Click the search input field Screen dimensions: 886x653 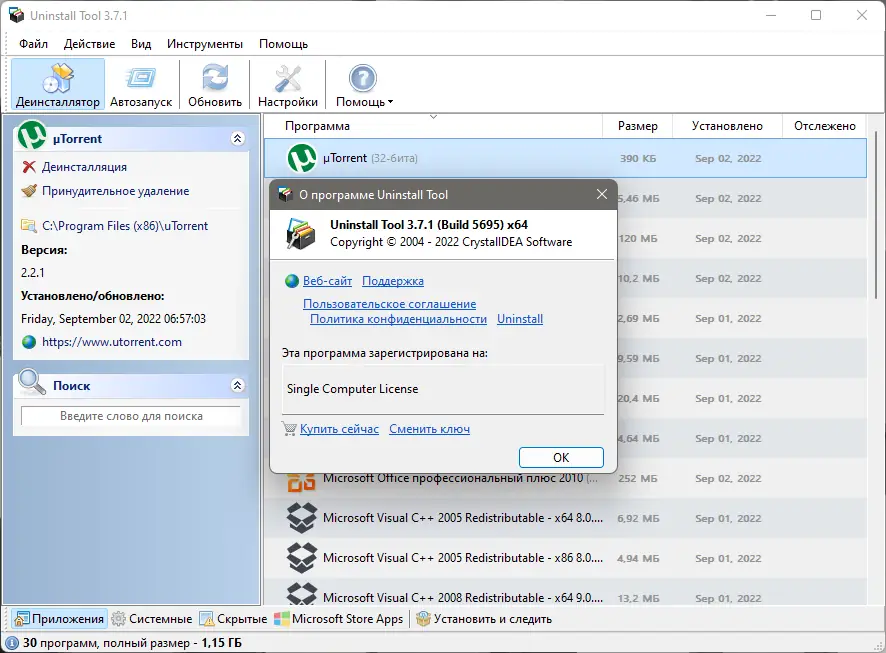point(131,416)
